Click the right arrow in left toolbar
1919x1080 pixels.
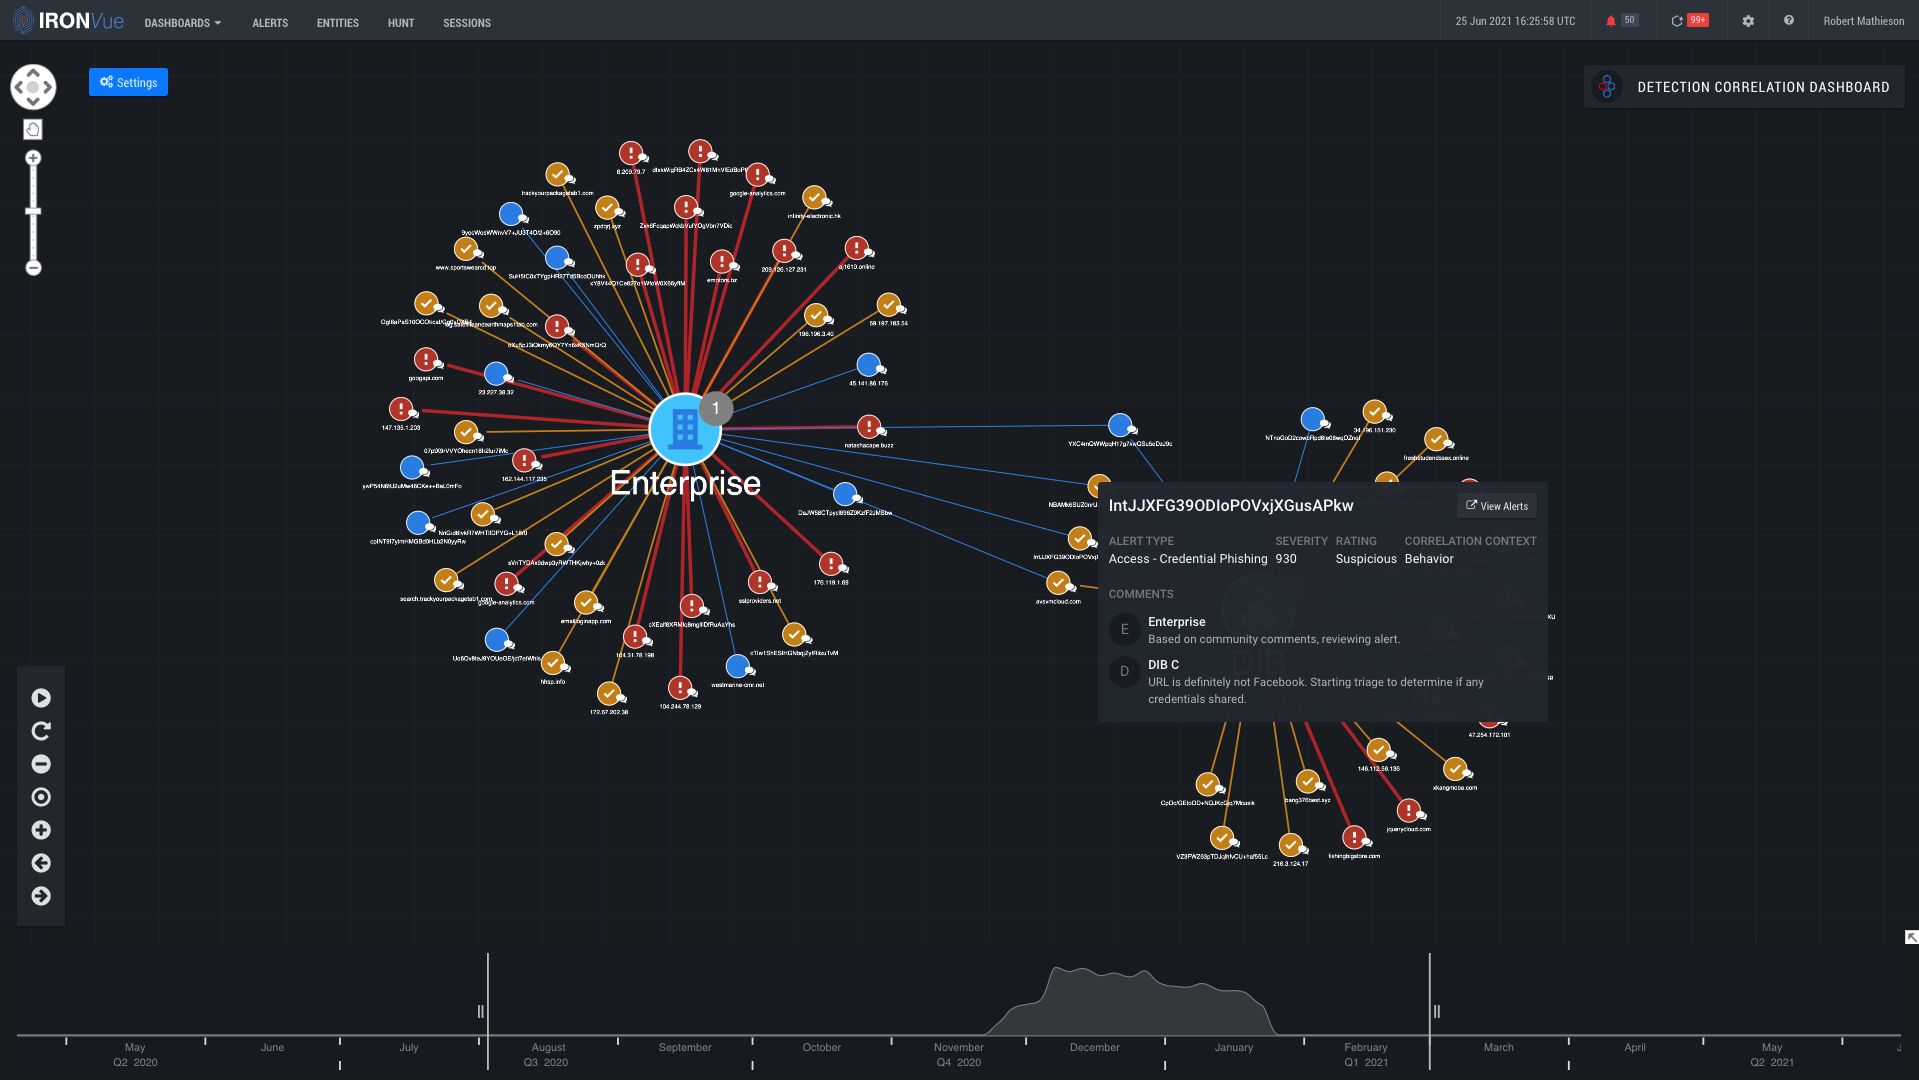click(41, 896)
